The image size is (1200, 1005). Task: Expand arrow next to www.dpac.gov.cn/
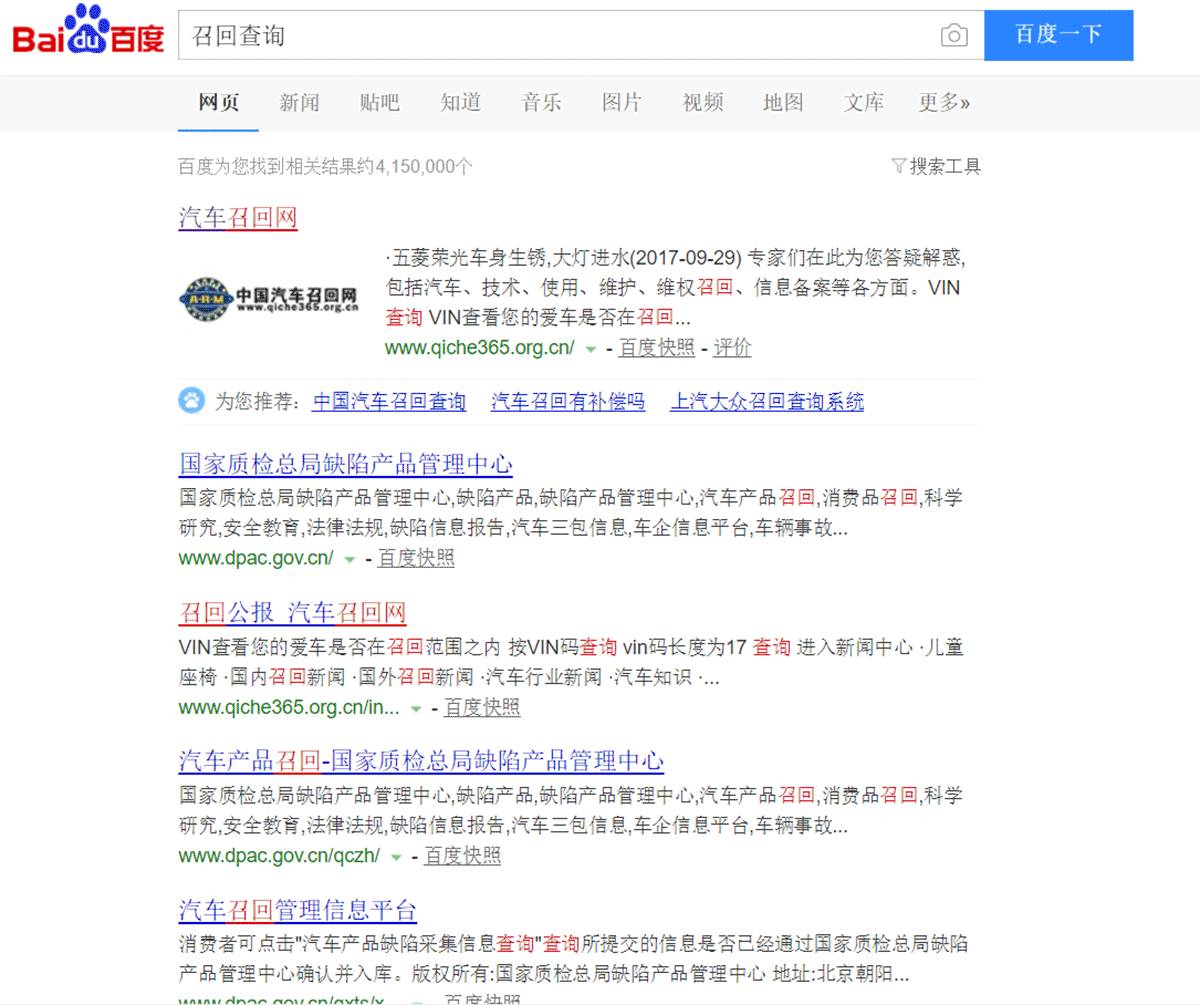349,560
